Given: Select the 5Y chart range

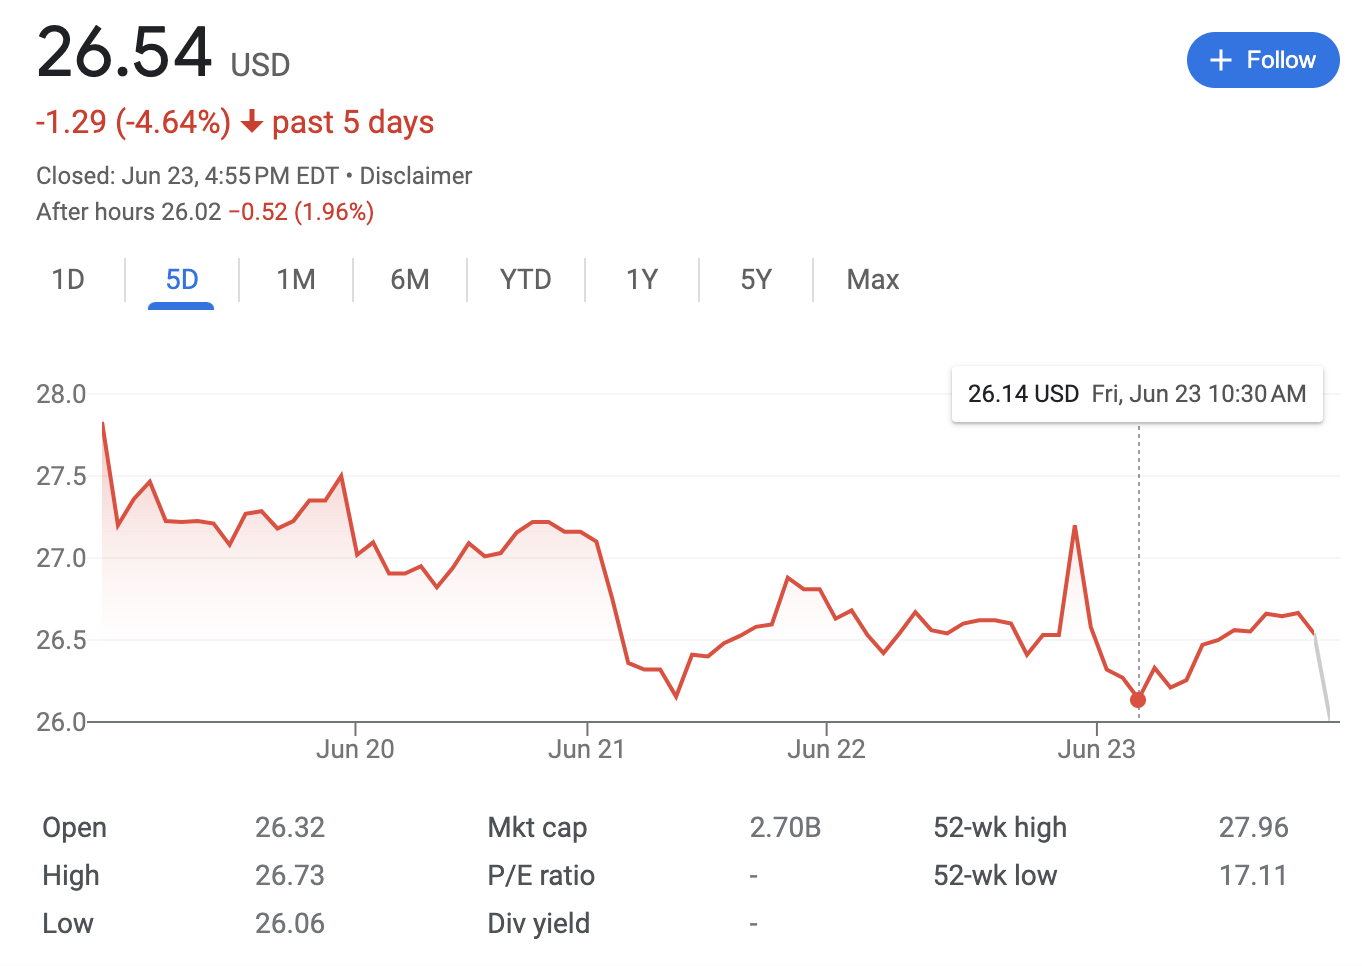Looking at the screenshot, I should 756,280.
